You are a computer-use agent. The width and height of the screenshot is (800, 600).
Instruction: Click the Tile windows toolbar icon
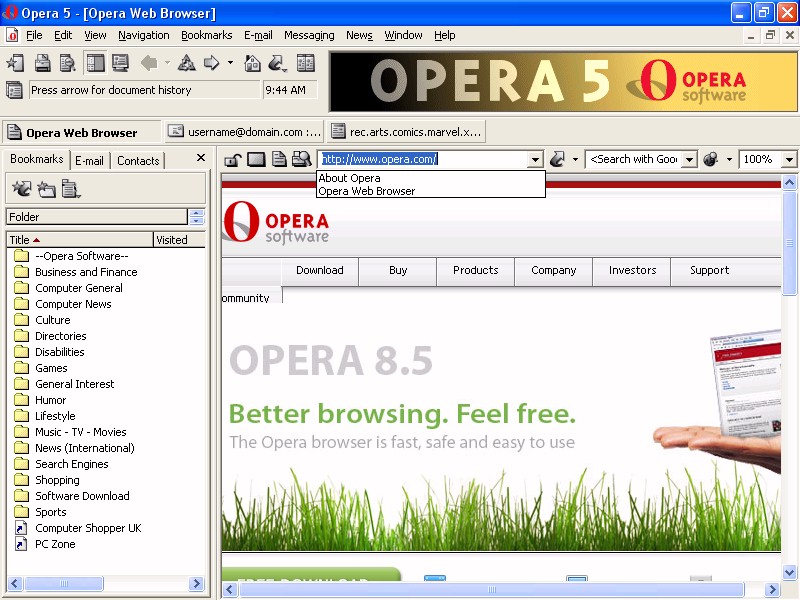[x=306, y=63]
